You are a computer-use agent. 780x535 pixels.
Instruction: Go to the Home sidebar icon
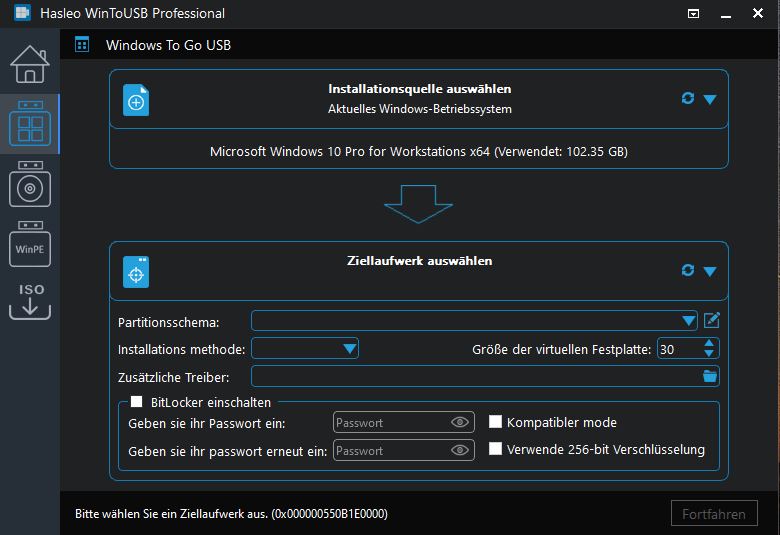[x=30, y=64]
